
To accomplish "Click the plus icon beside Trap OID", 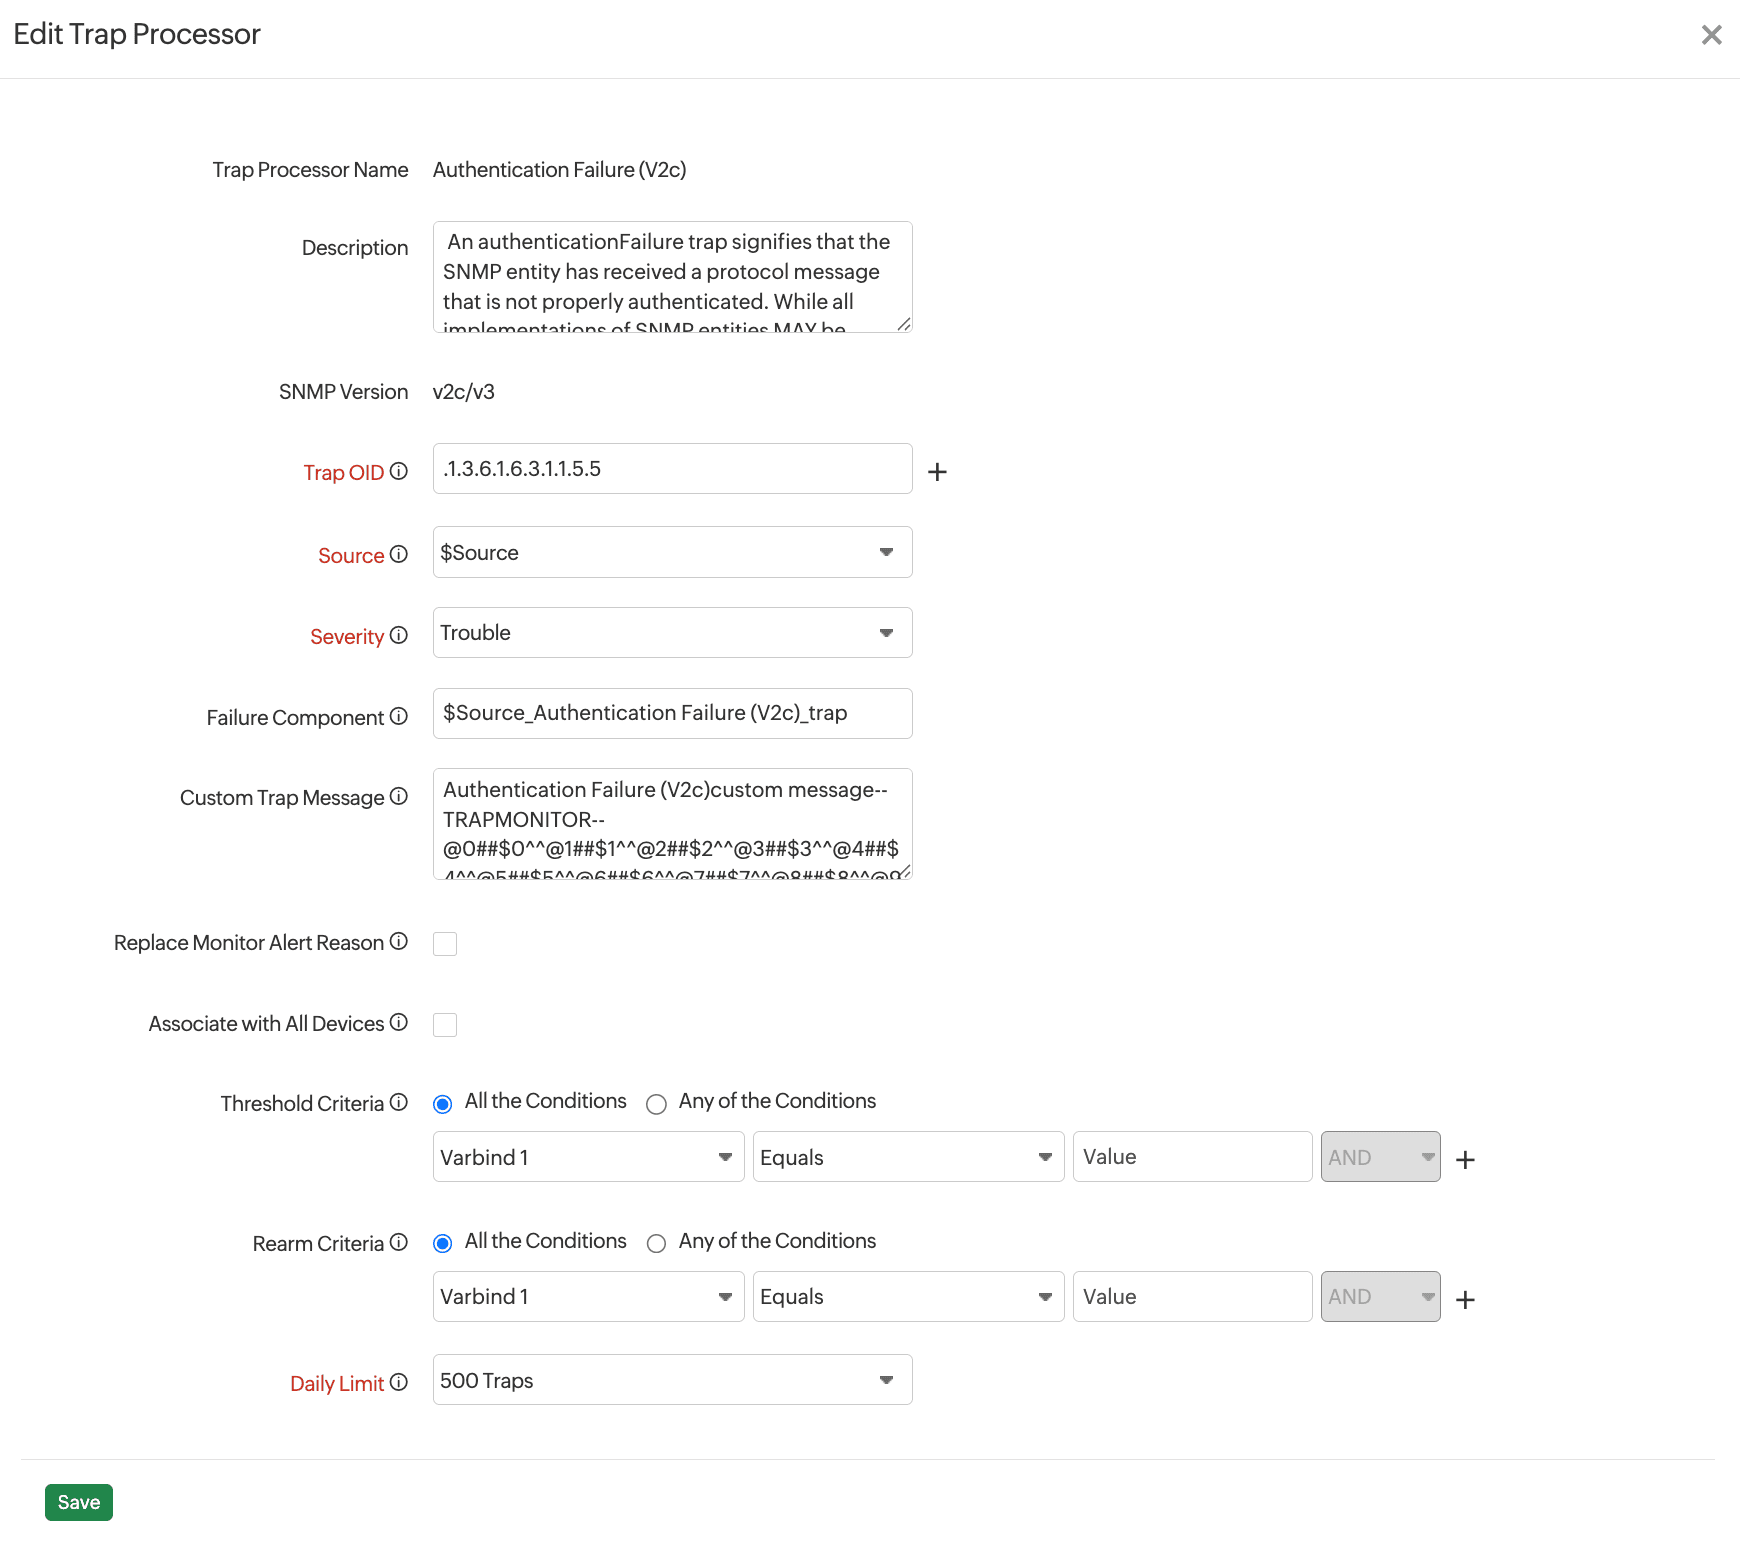I will tap(937, 472).
